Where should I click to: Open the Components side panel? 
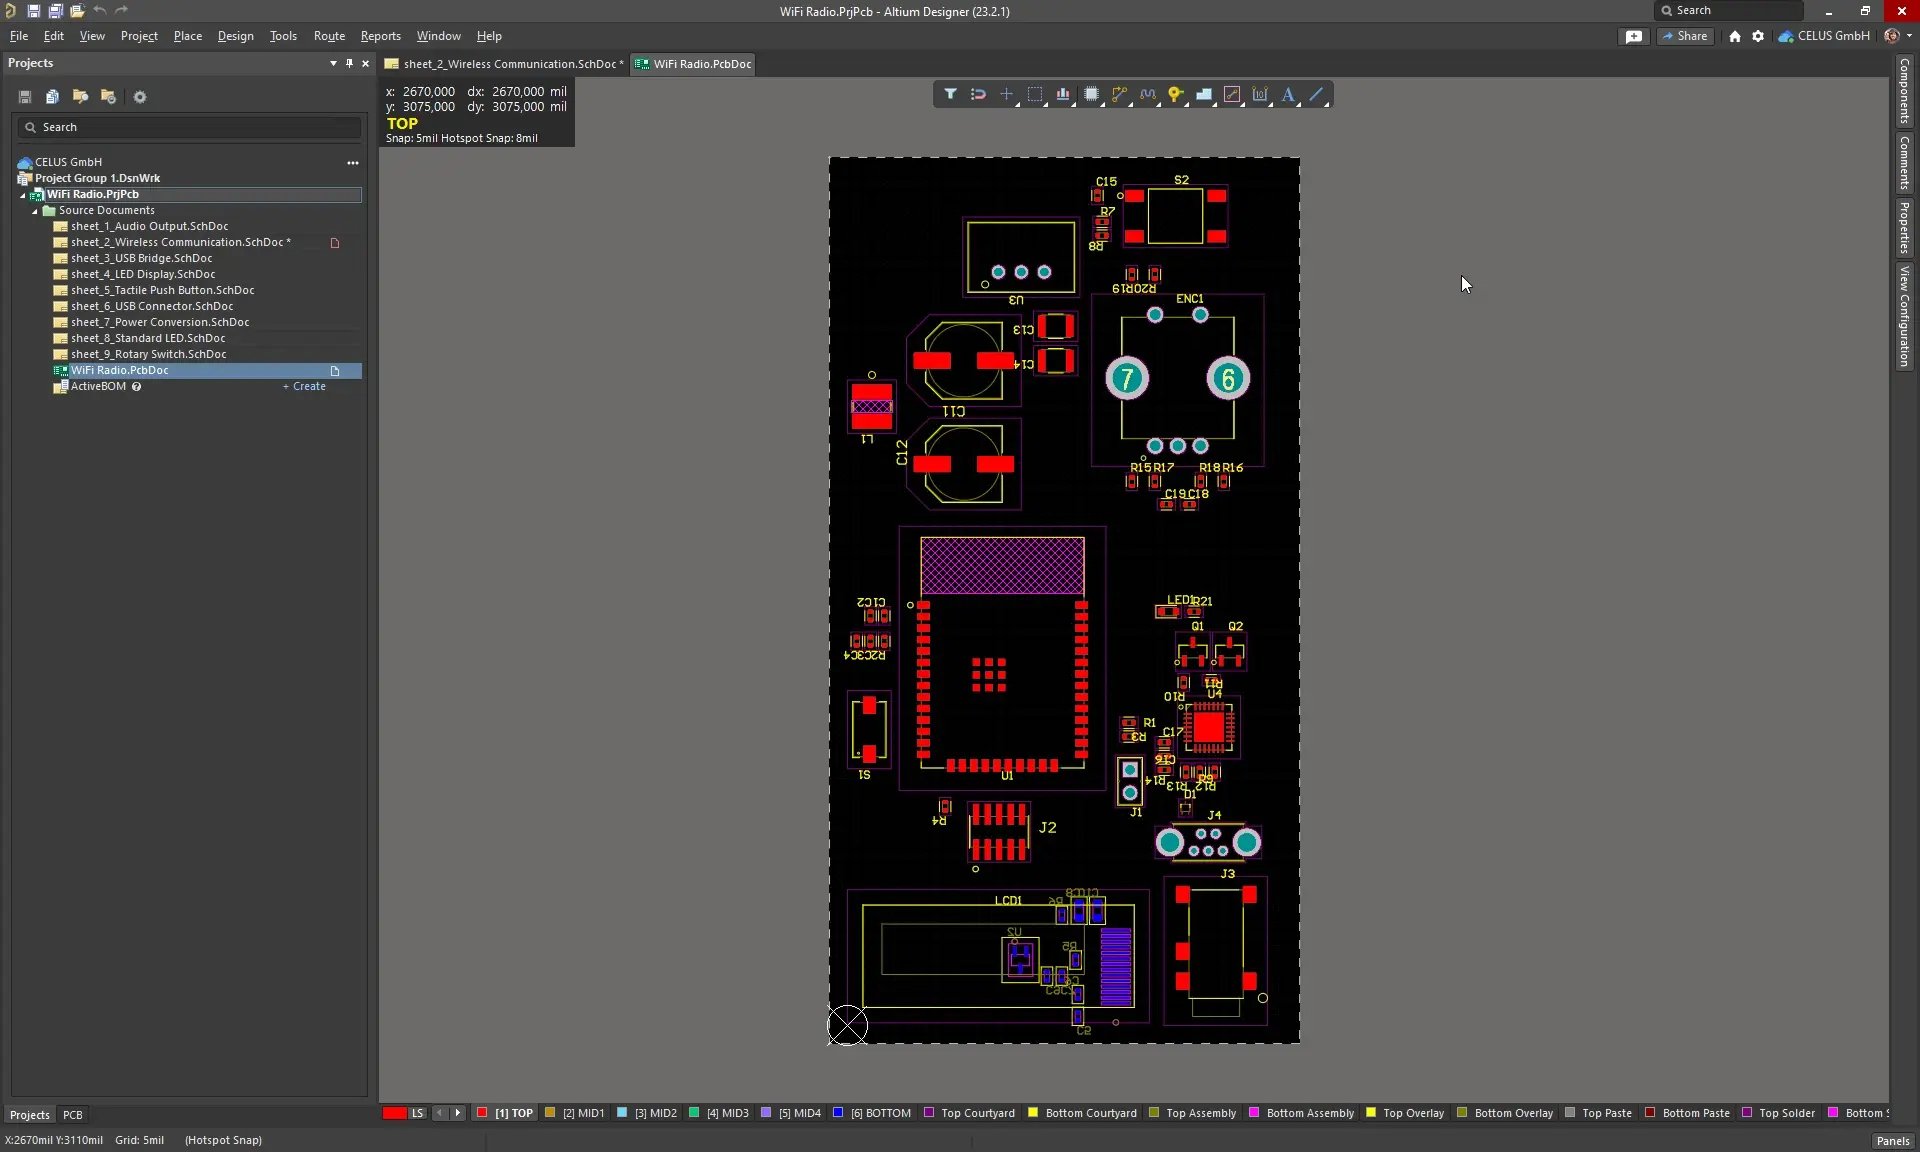(x=1904, y=90)
